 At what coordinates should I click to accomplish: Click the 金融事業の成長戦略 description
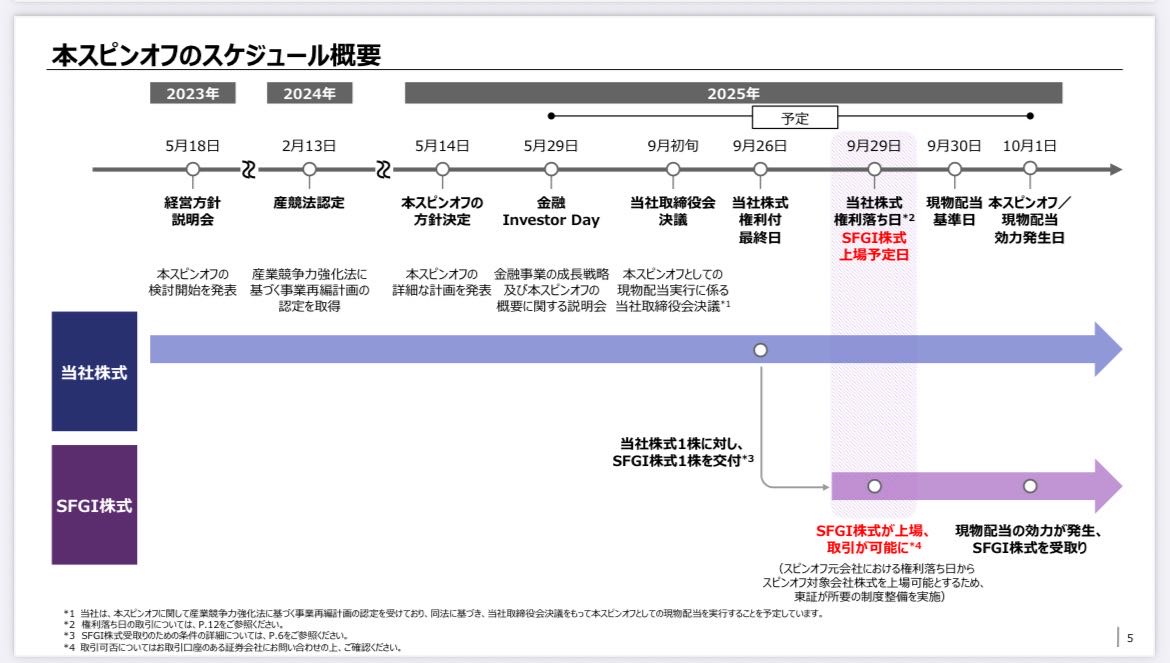551,290
